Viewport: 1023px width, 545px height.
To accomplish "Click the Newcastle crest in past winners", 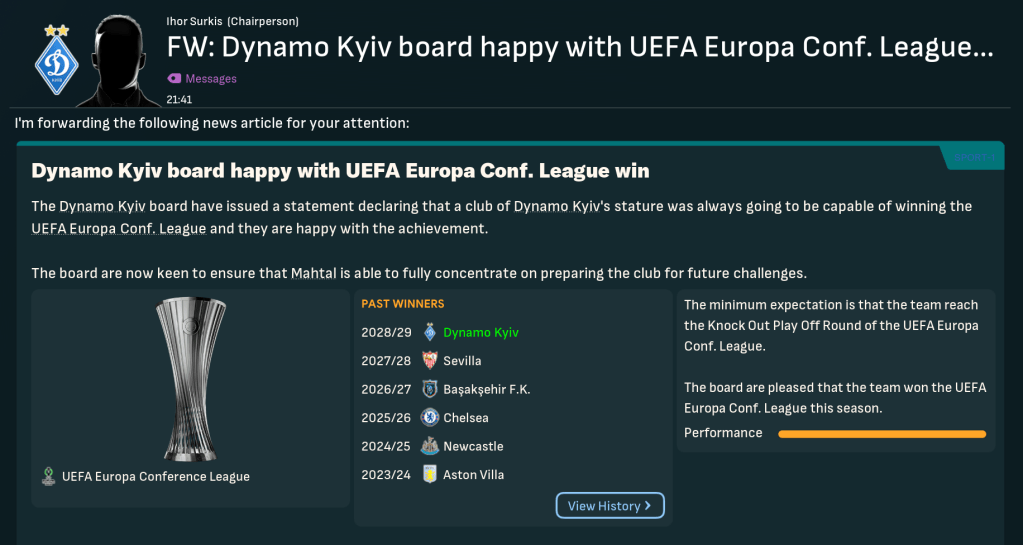I will click(430, 446).
